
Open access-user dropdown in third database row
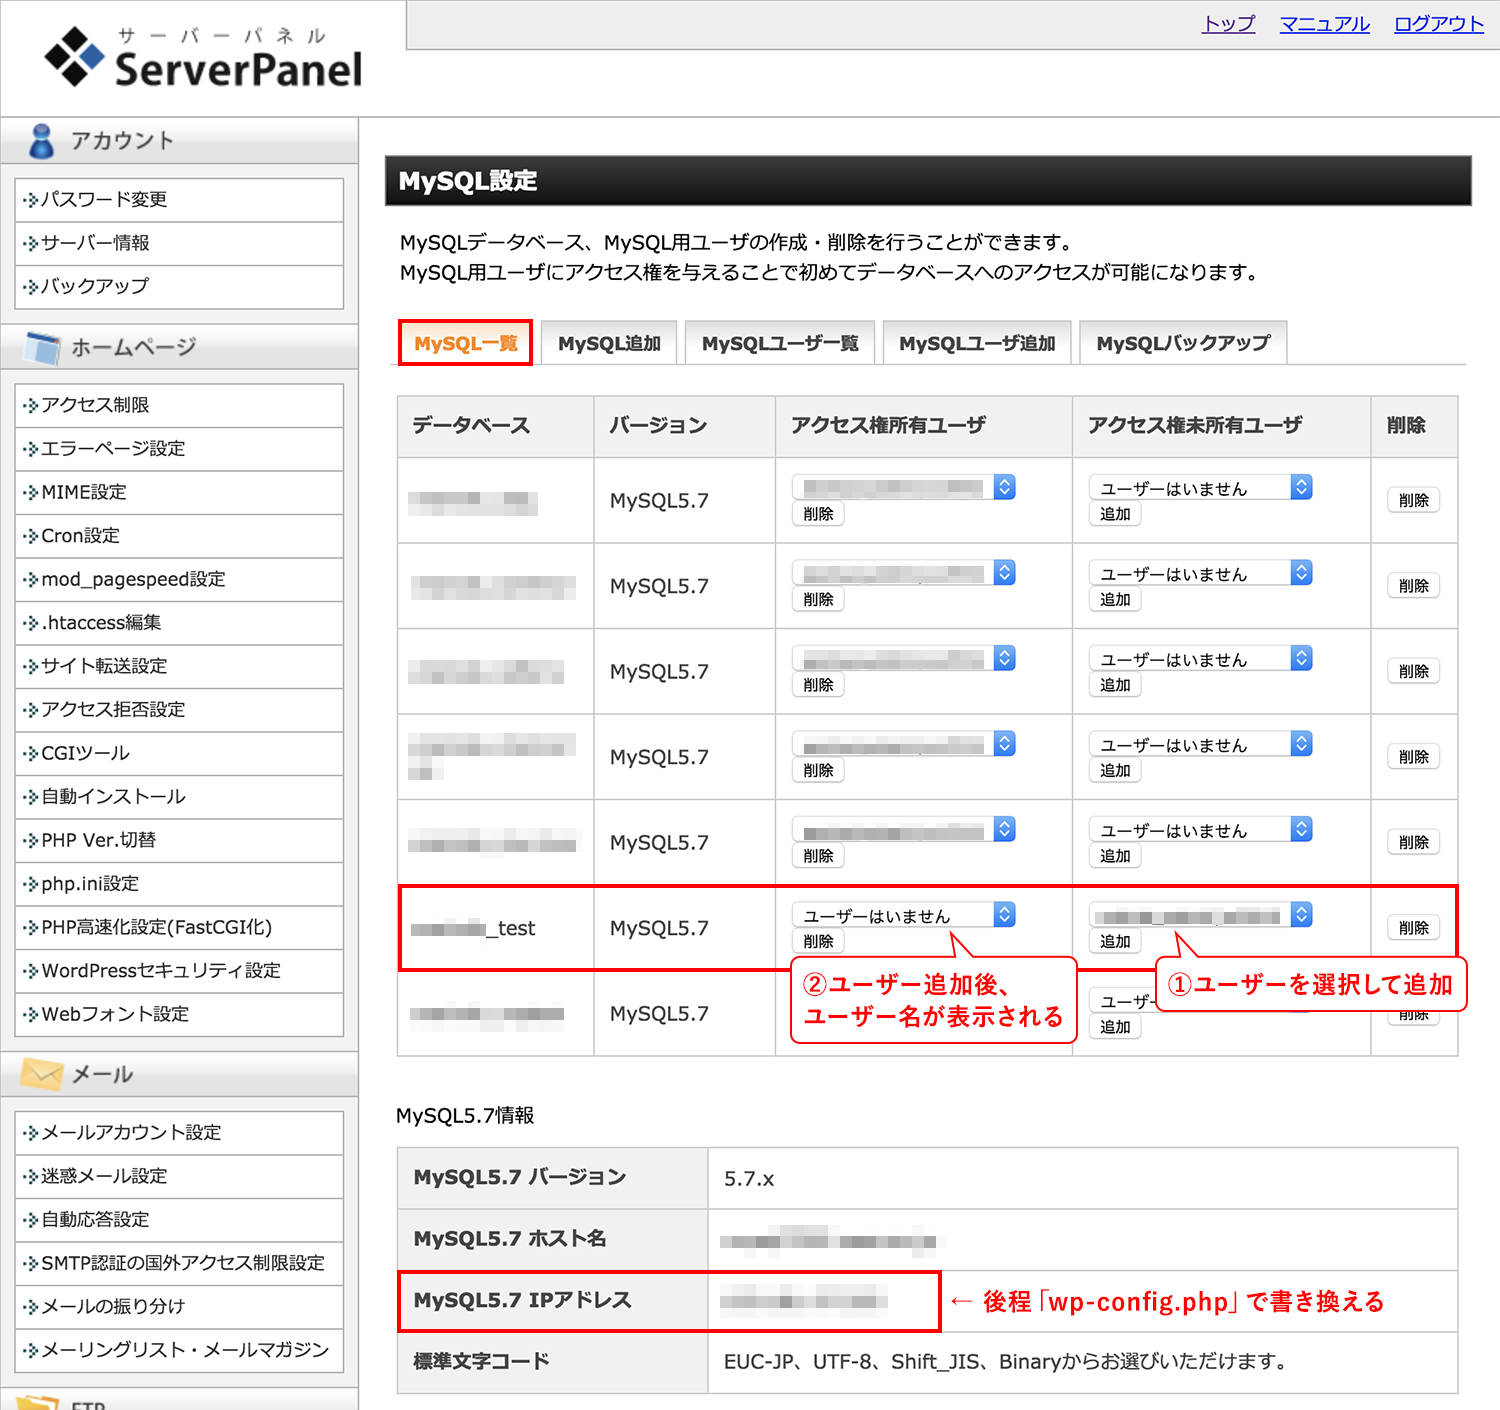coord(904,658)
